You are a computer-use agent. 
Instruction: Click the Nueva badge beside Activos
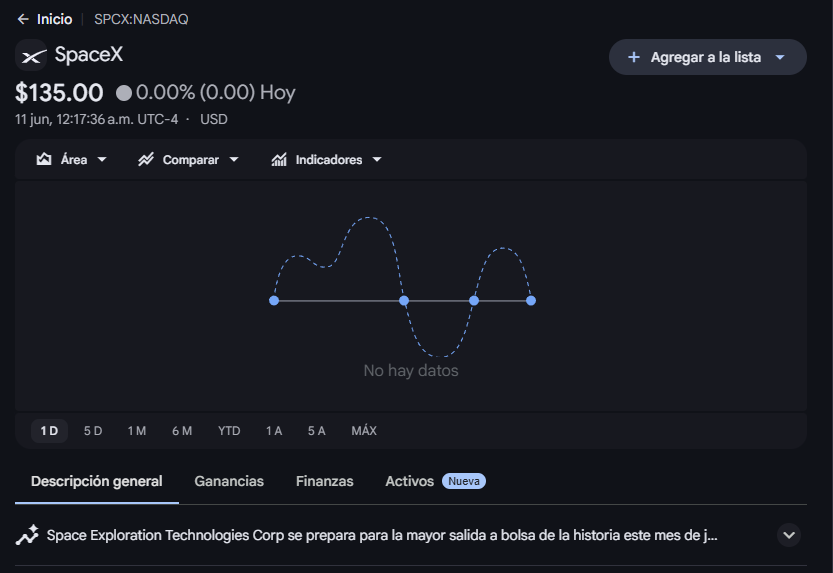click(x=464, y=481)
